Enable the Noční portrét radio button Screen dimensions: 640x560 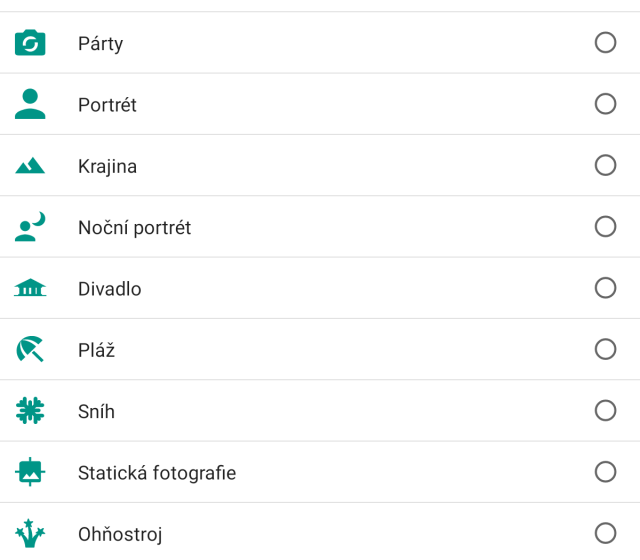coord(605,226)
